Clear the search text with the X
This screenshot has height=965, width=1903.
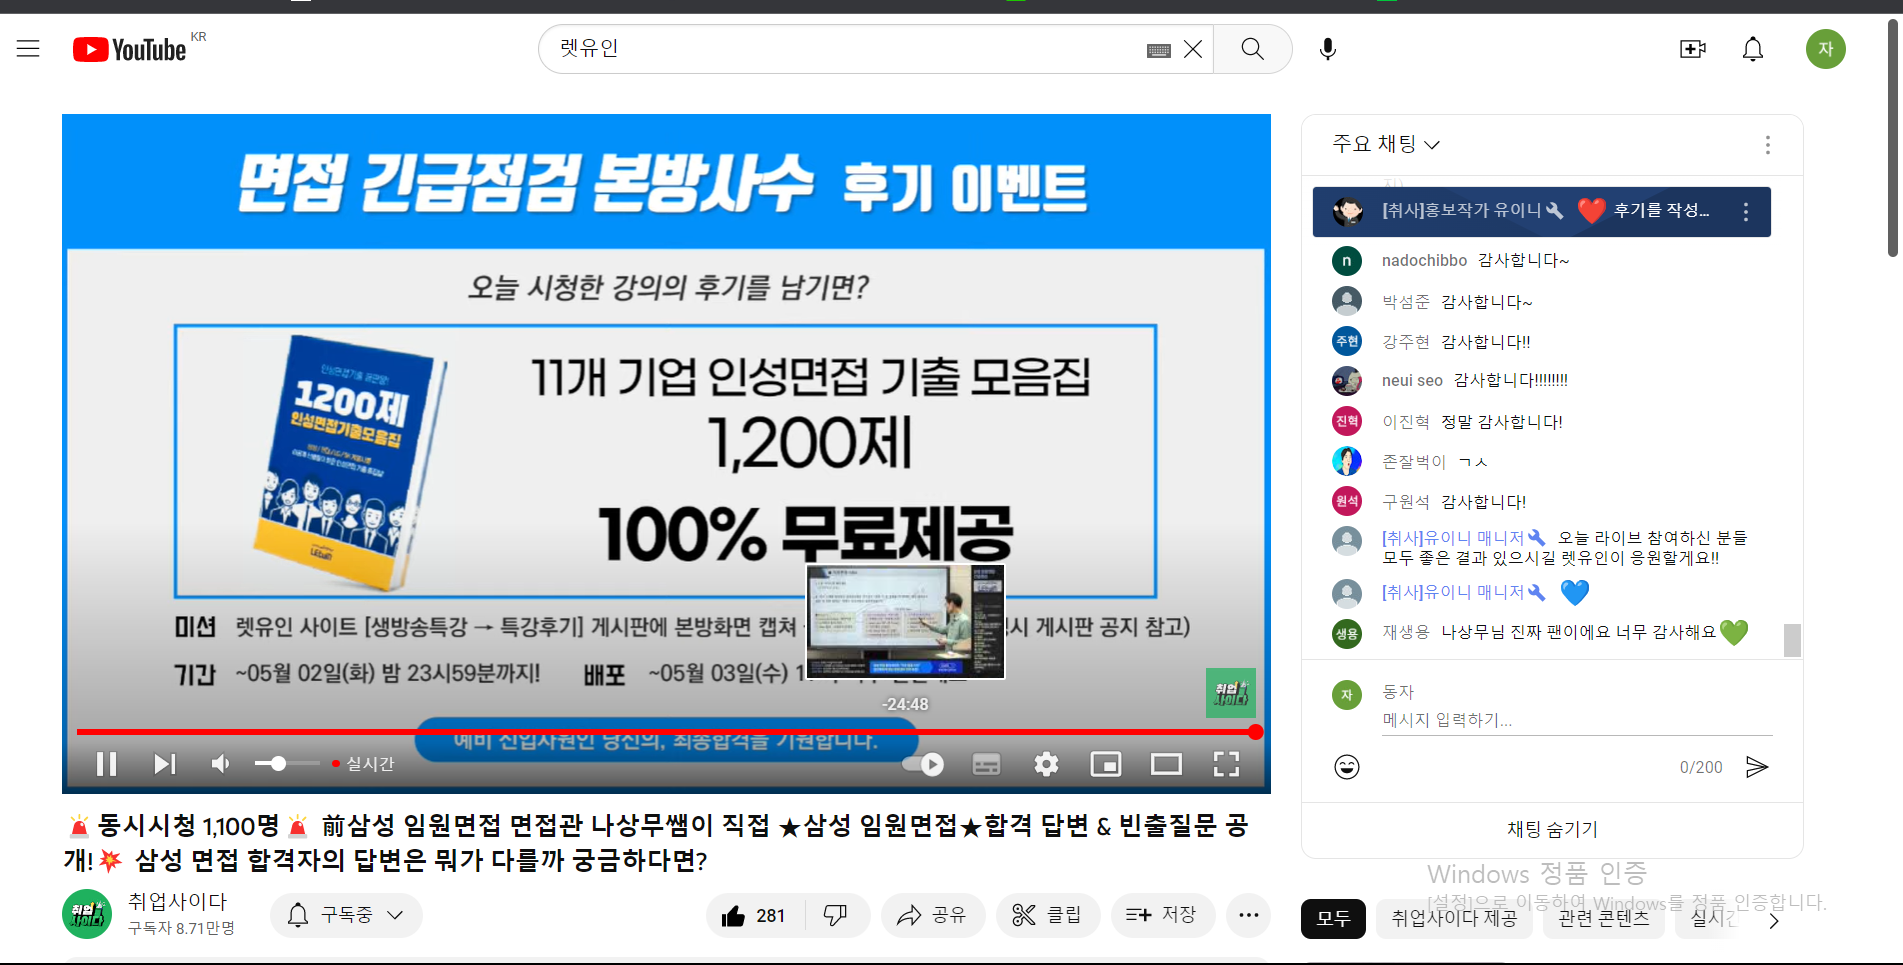tap(1193, 49)
